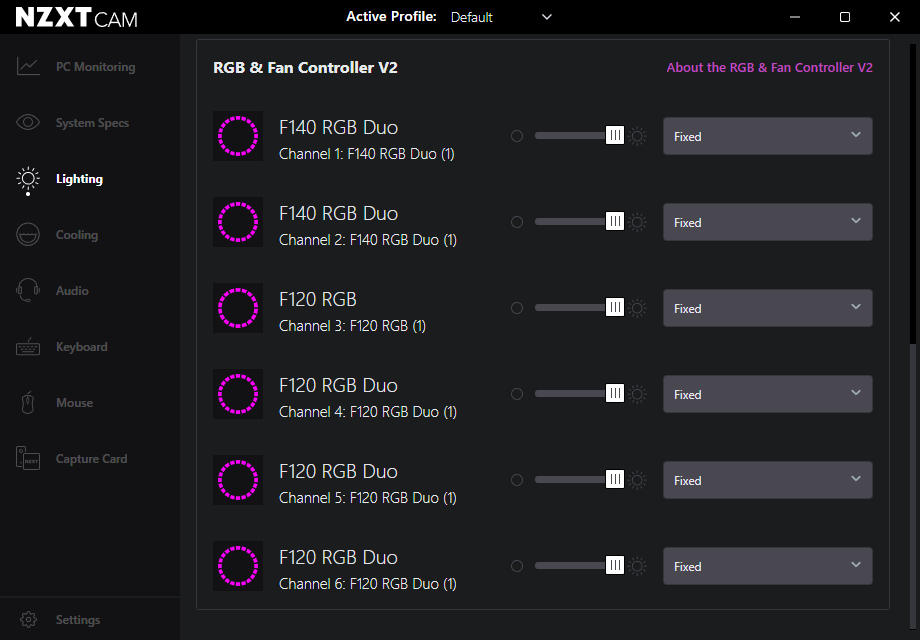The height and width of the screenshot is (640, 920).
Task: Open the Audio settings
Action: click(73, 290)
